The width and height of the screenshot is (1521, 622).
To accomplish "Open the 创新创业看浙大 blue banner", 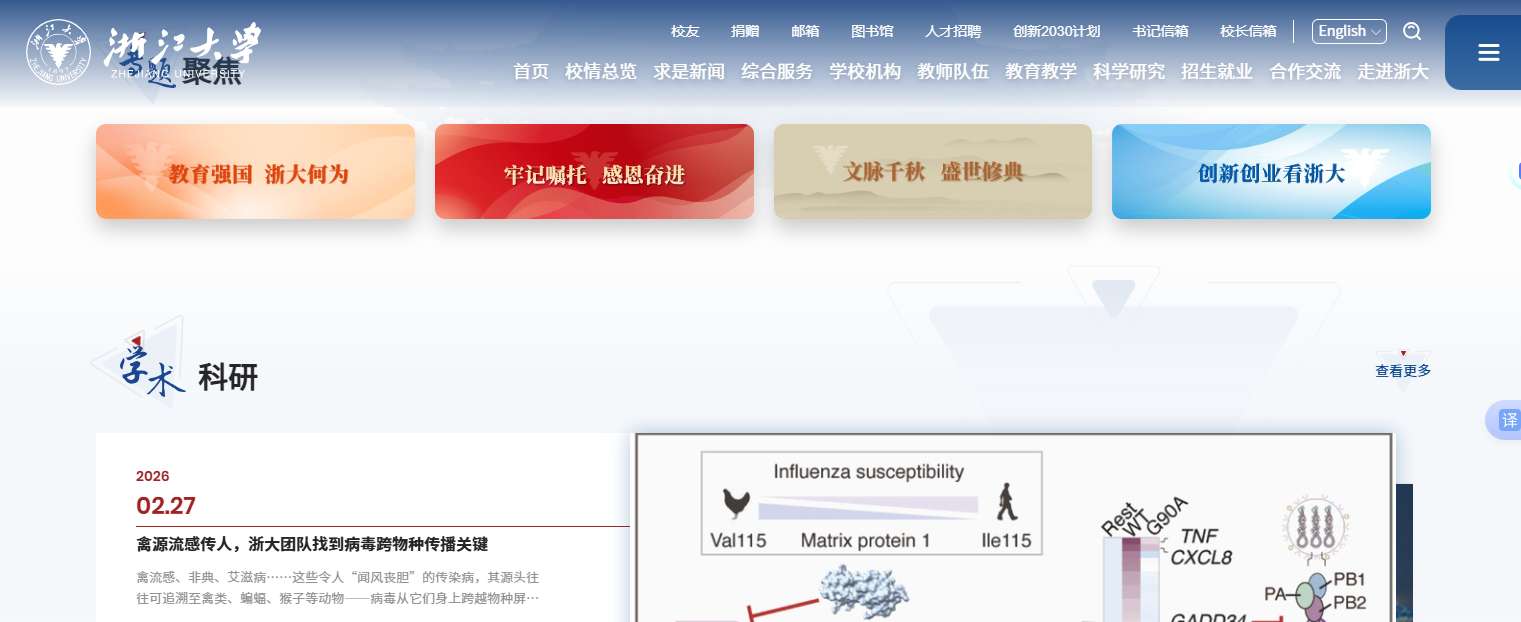I will click(1271, 171).
